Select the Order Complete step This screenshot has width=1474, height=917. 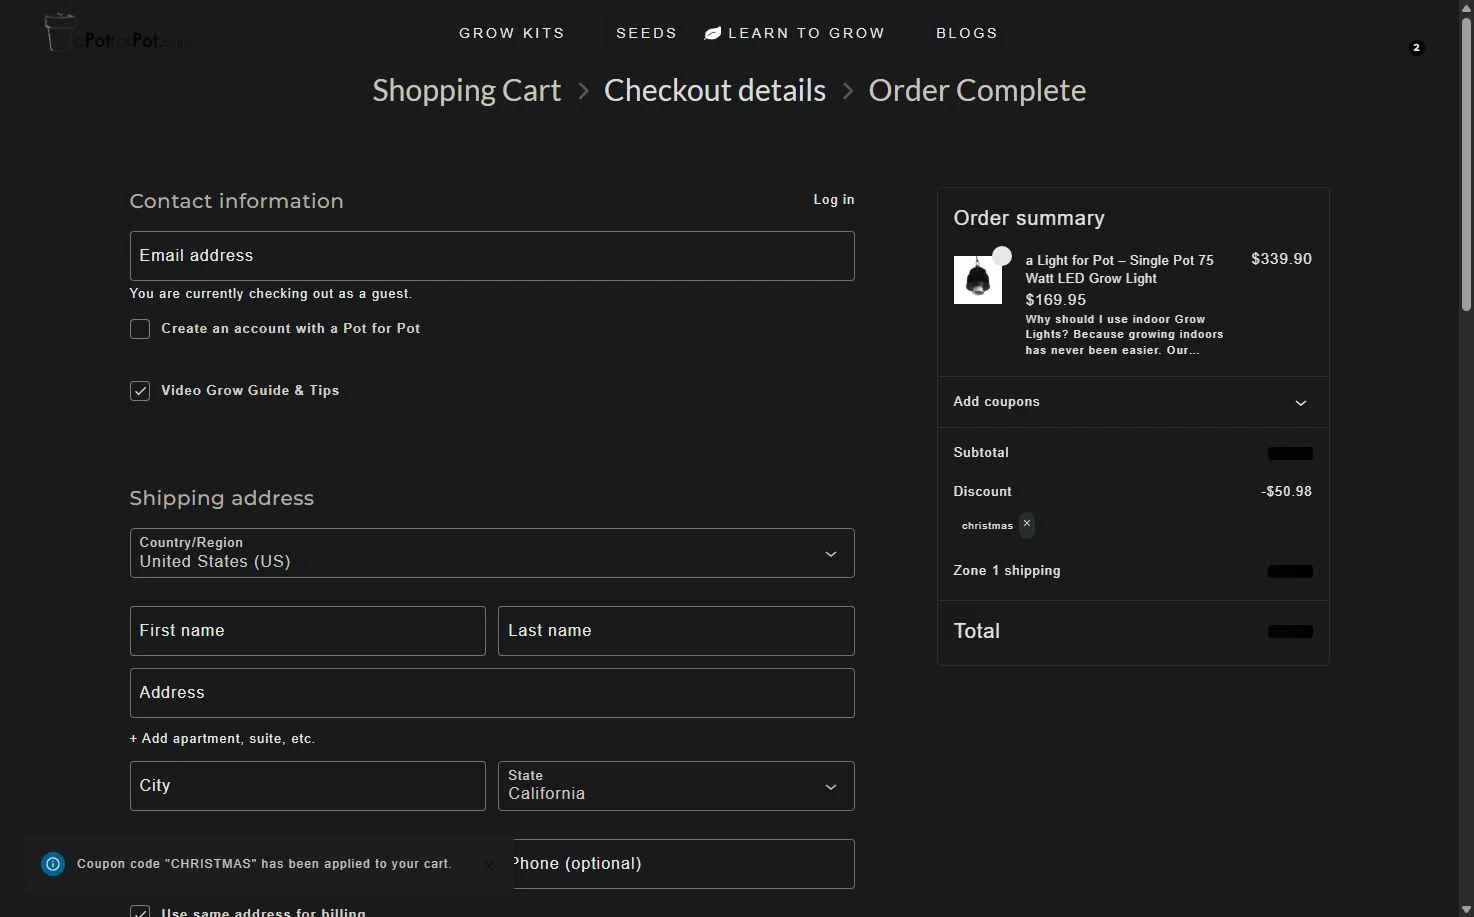(977, 91)
